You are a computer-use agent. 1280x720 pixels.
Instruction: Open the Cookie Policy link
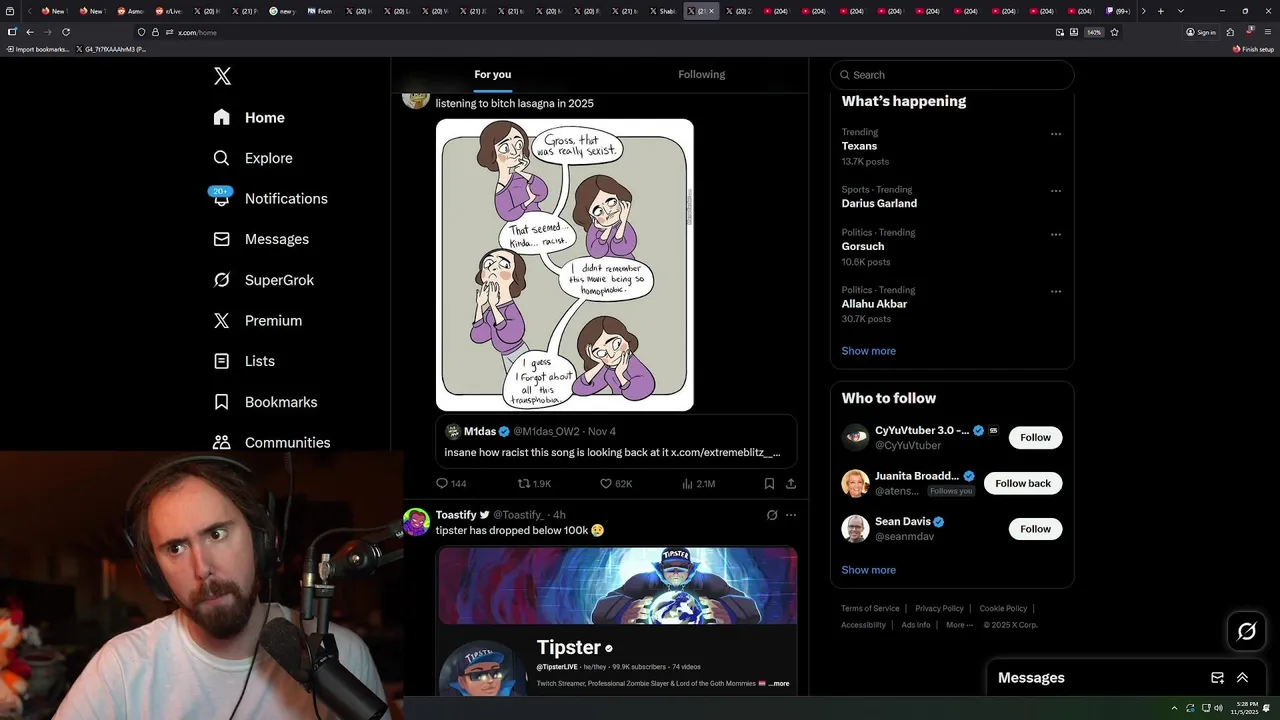pos(1003,608)
